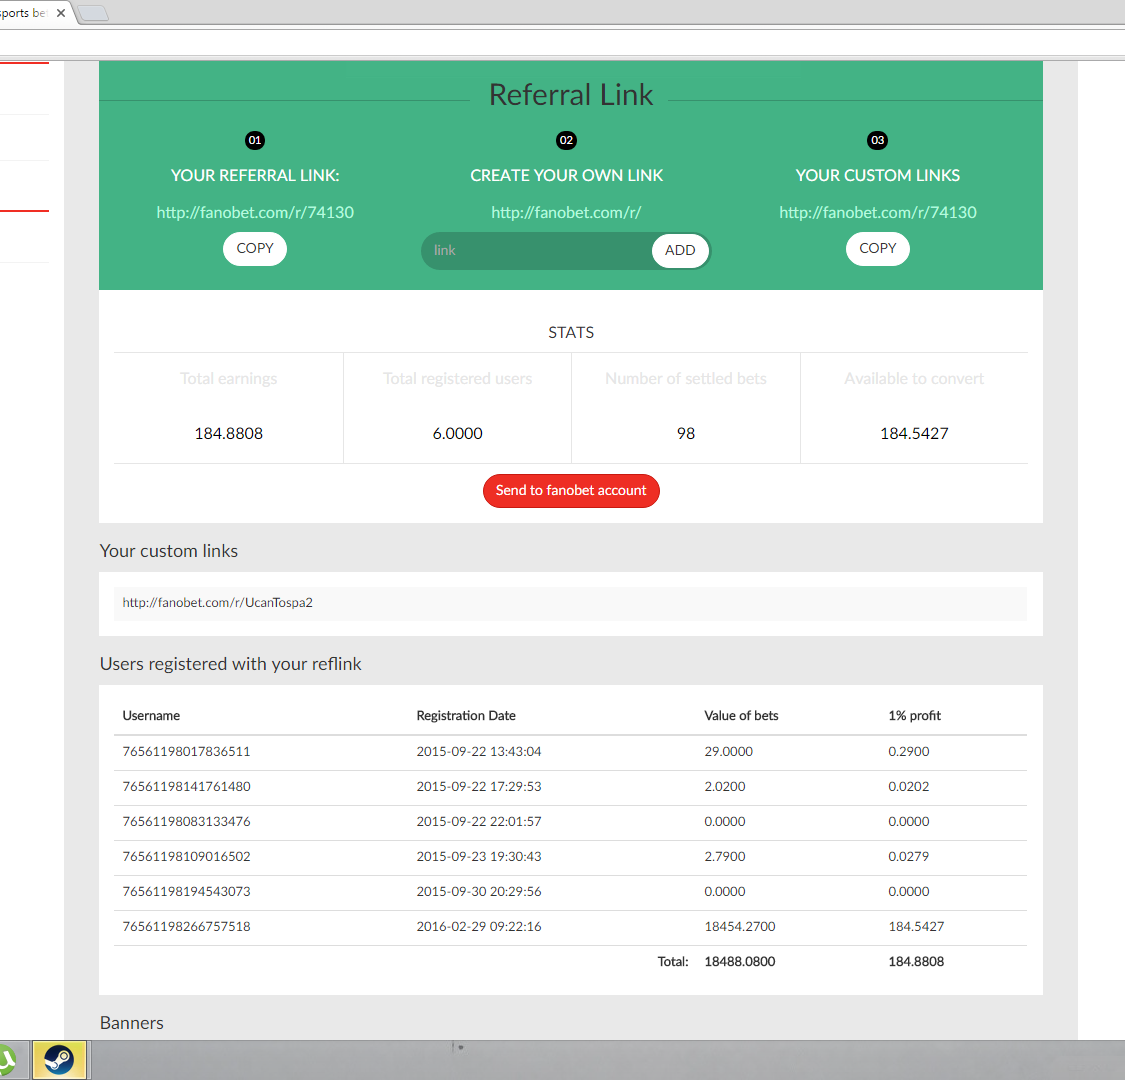
Task: Click step 03 badge icon
Action: pos(877,140)
